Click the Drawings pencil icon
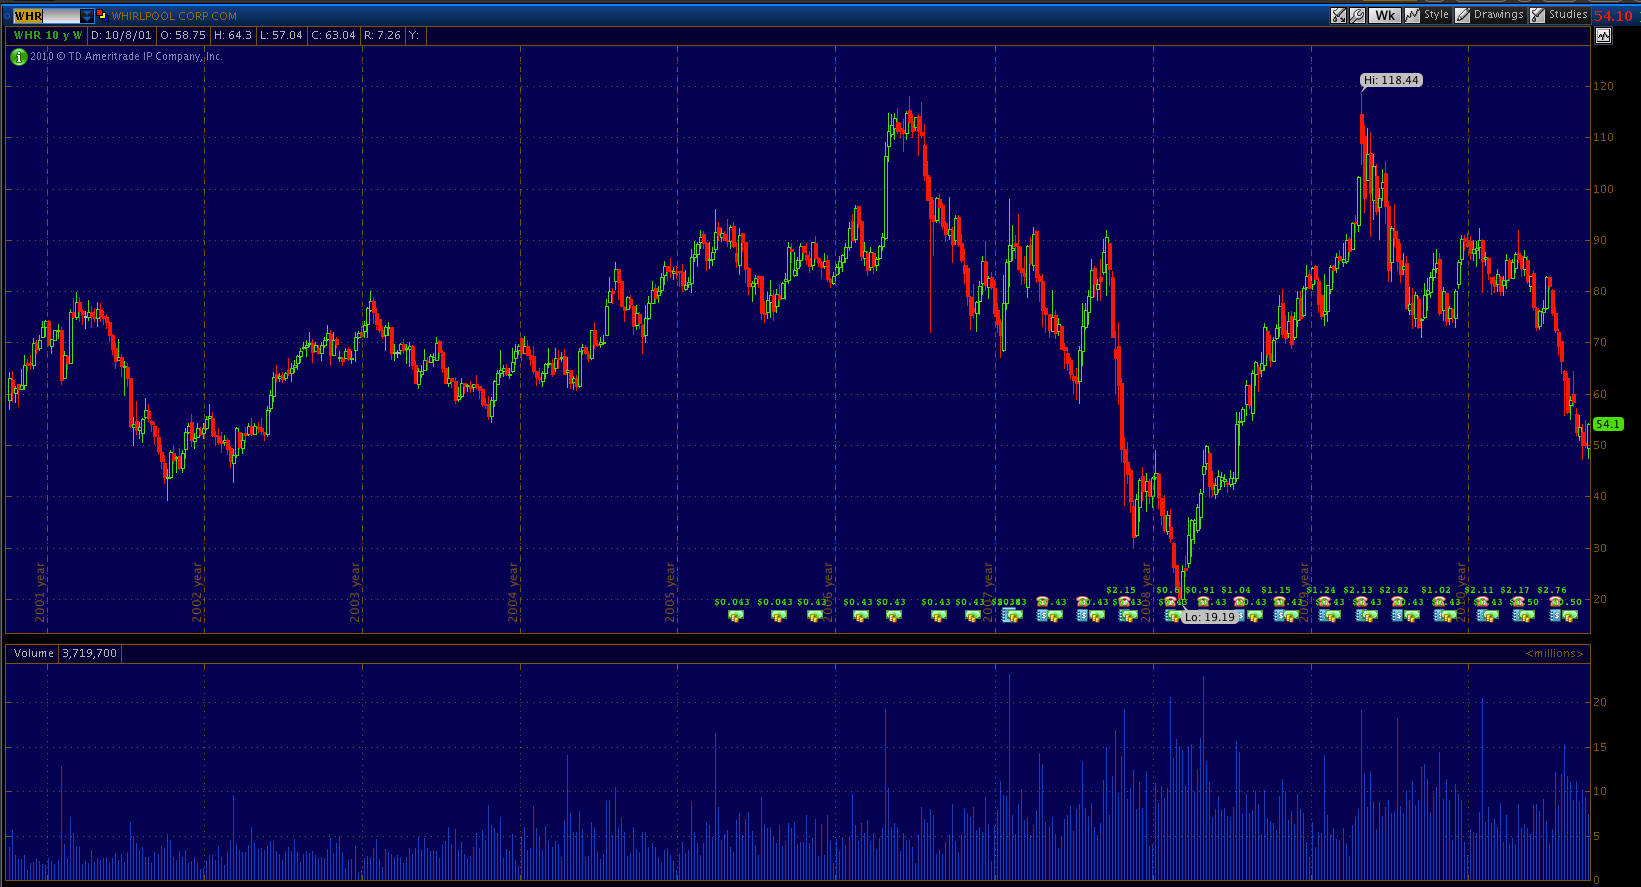 1462,15
